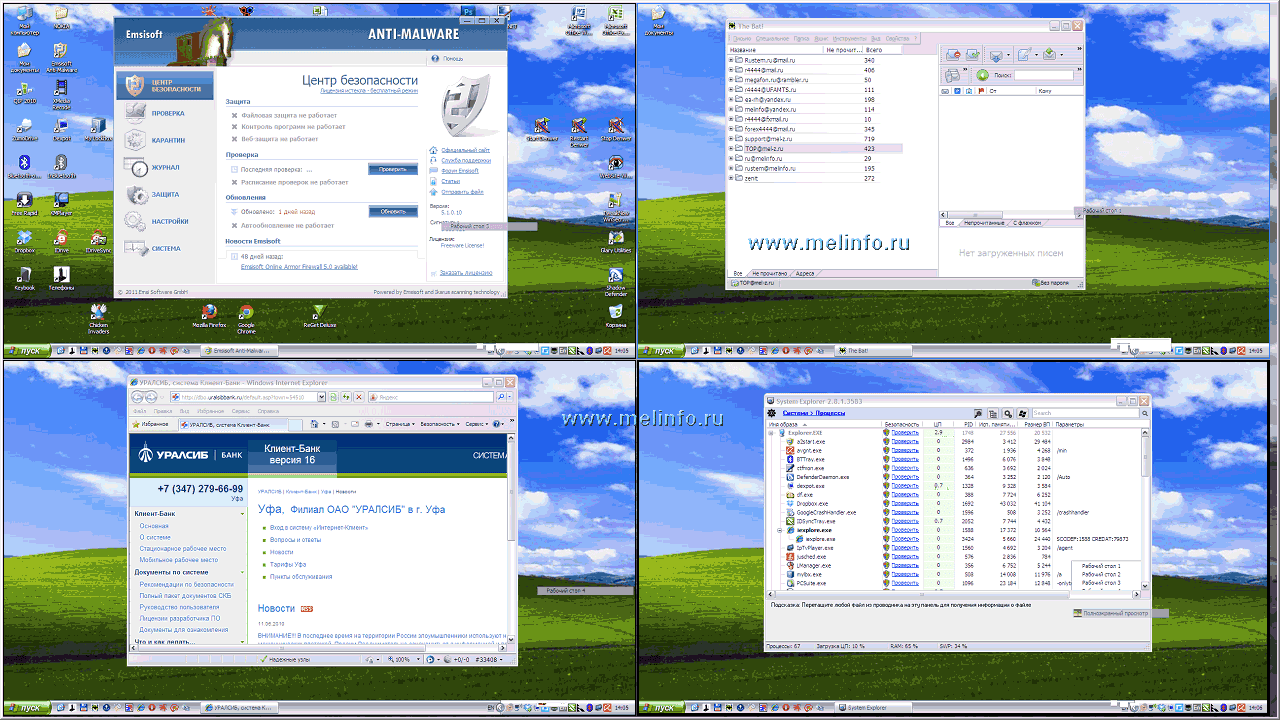Open Тарифы Уфа link on Уралсиб page
Image resolution: width=1280 pixels, height=720 pixels.
coord(289,564)
